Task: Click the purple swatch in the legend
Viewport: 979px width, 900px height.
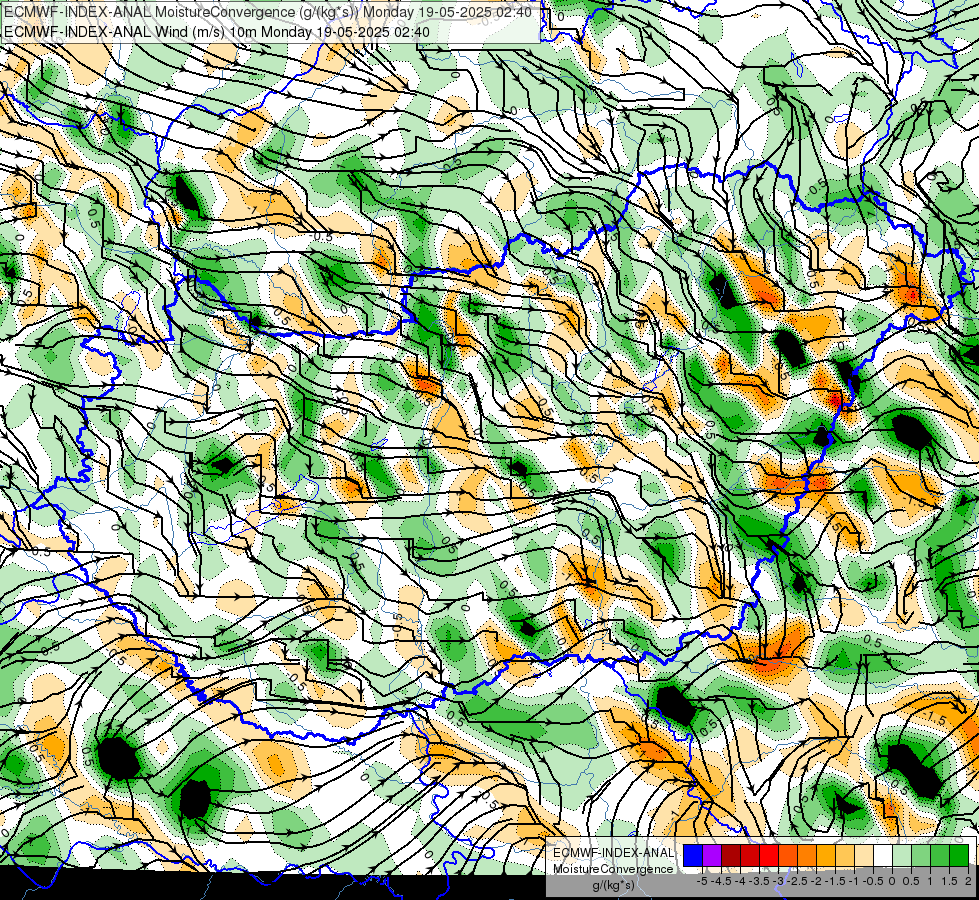Action: click(x=712, y=856)
